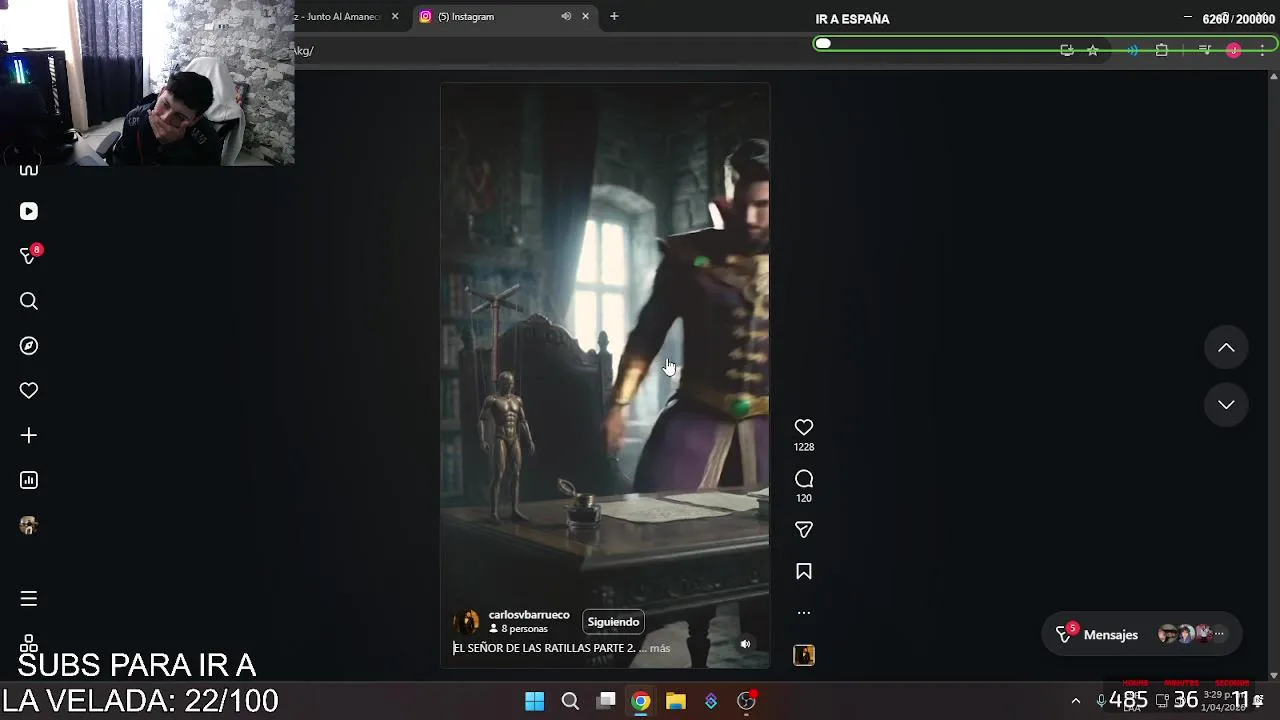Open Chrome extensions puzzle icon
Viewport: 1280px width, 720px height.
coord(1161,50)
